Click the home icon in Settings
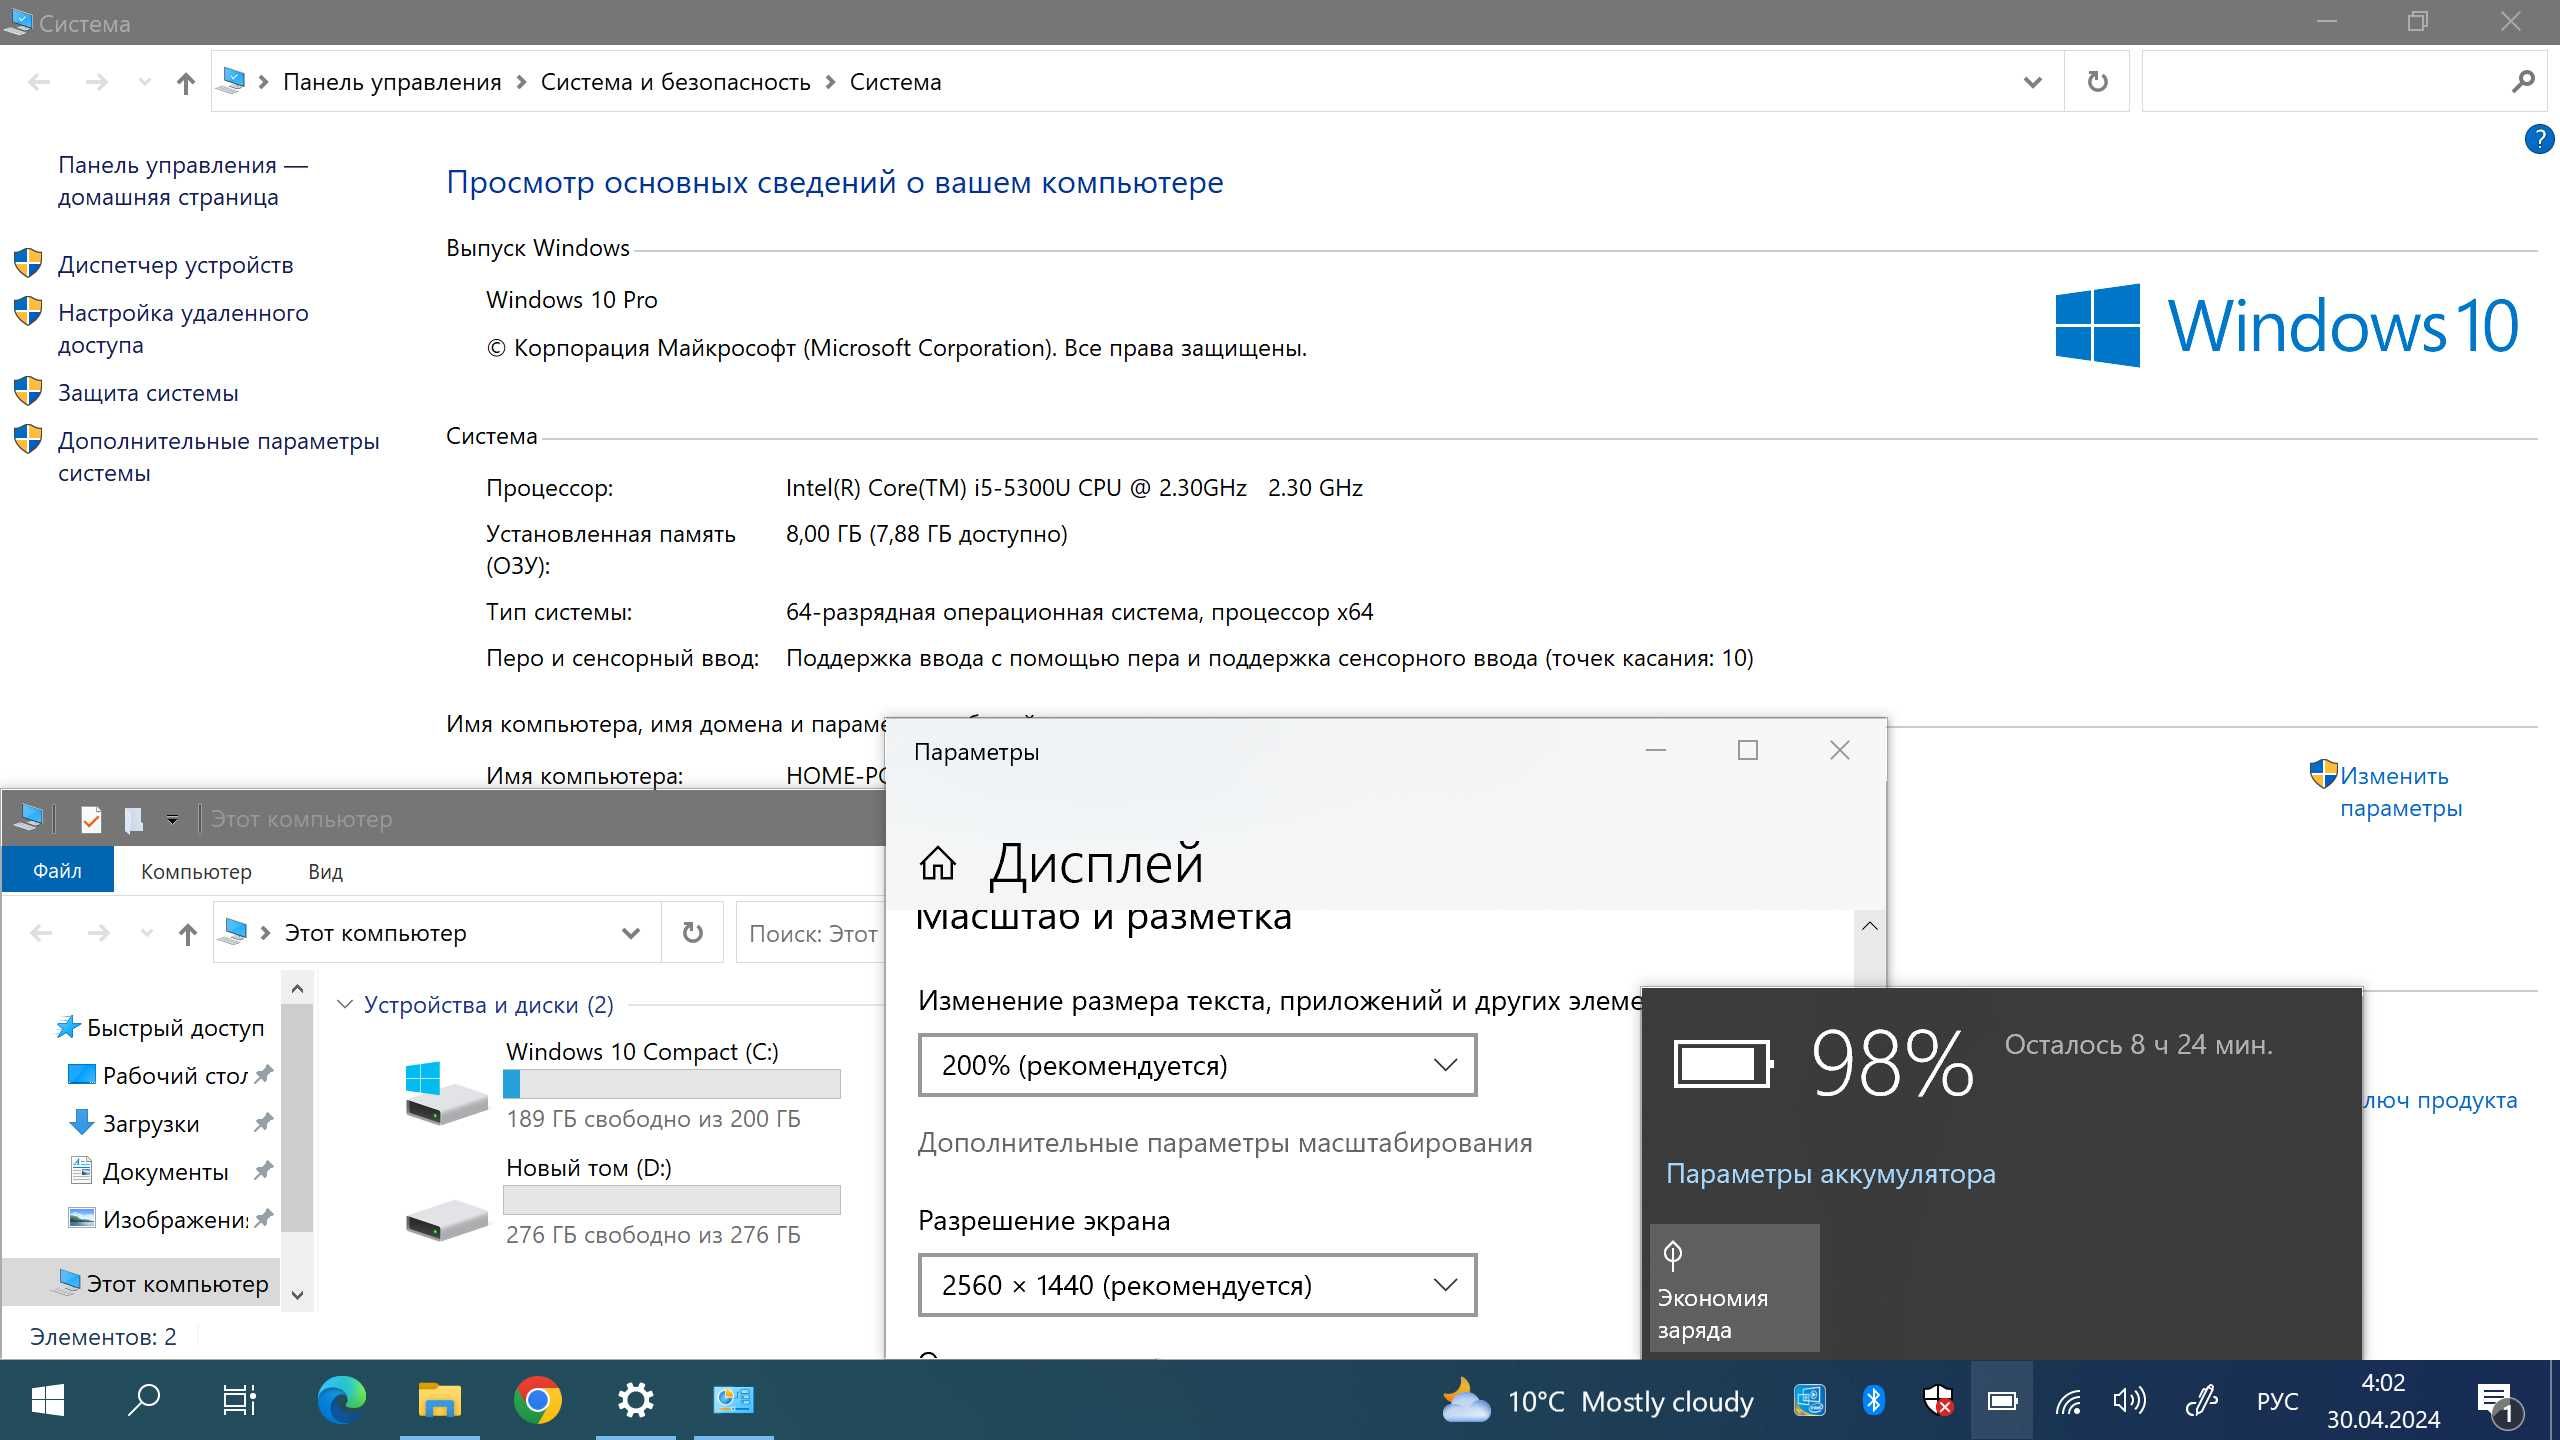 pyautogui.click(x=938, y=863)
